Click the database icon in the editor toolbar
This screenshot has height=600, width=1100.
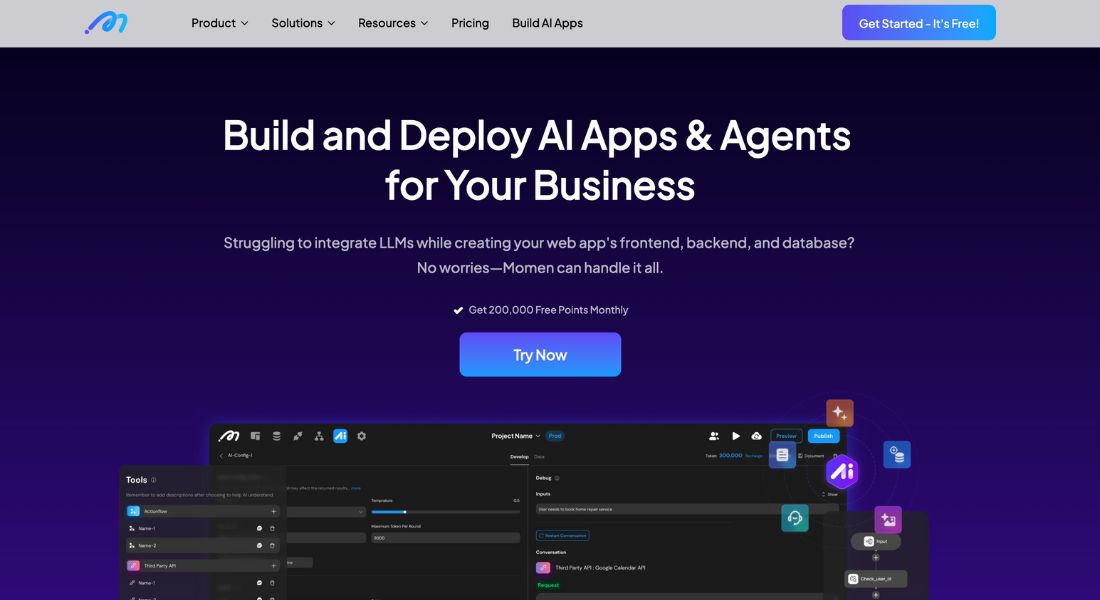point(276,437)
